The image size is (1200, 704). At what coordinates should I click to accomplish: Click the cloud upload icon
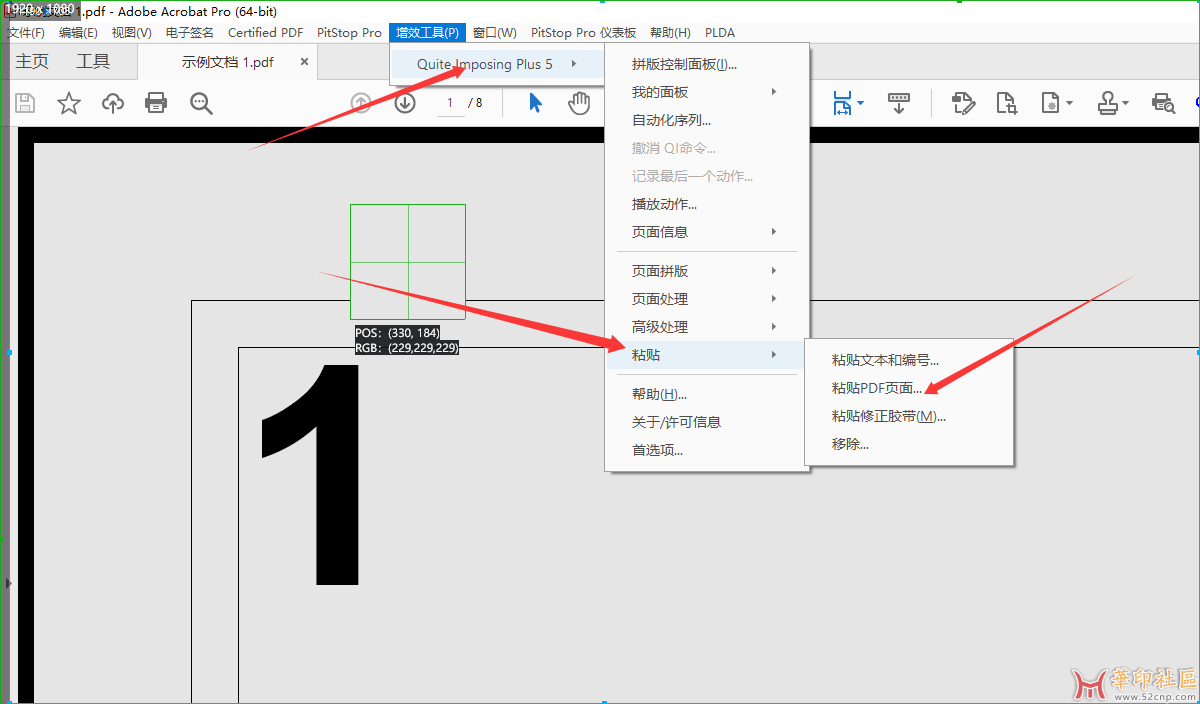pos(113,103)
